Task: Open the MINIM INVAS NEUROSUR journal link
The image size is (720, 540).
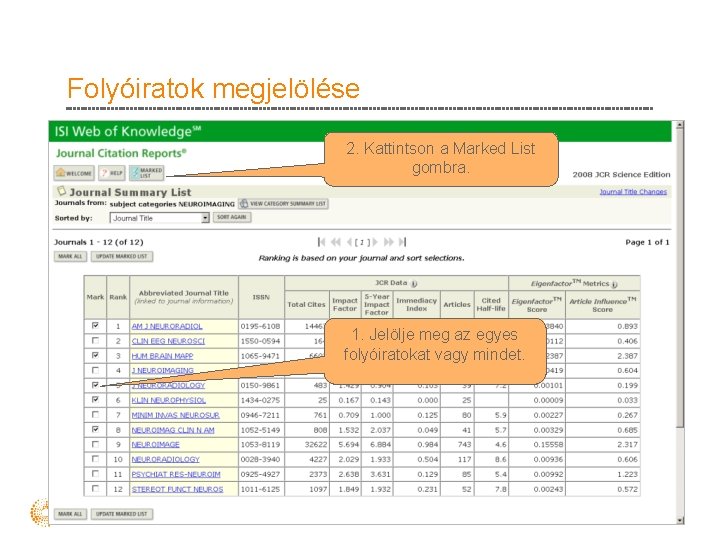Action: pos(175,415)
